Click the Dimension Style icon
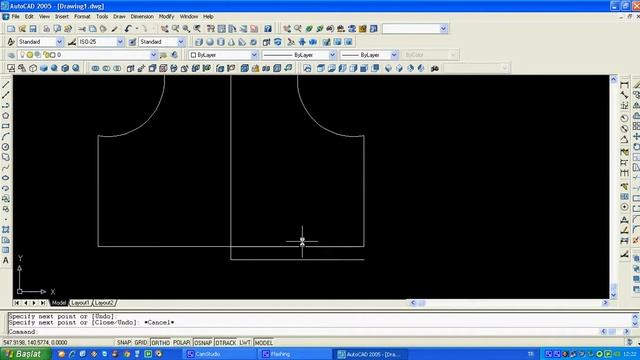The width and height of the screenshot is (640, 360). point(72,42)
